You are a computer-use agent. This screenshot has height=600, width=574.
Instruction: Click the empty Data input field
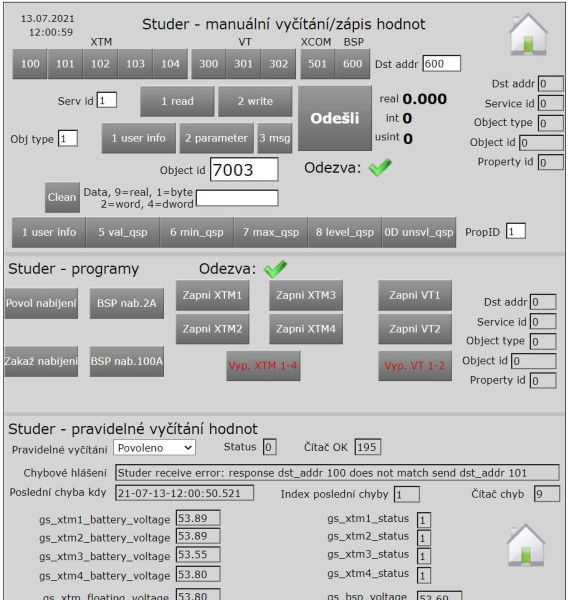[x=237, y=198]
